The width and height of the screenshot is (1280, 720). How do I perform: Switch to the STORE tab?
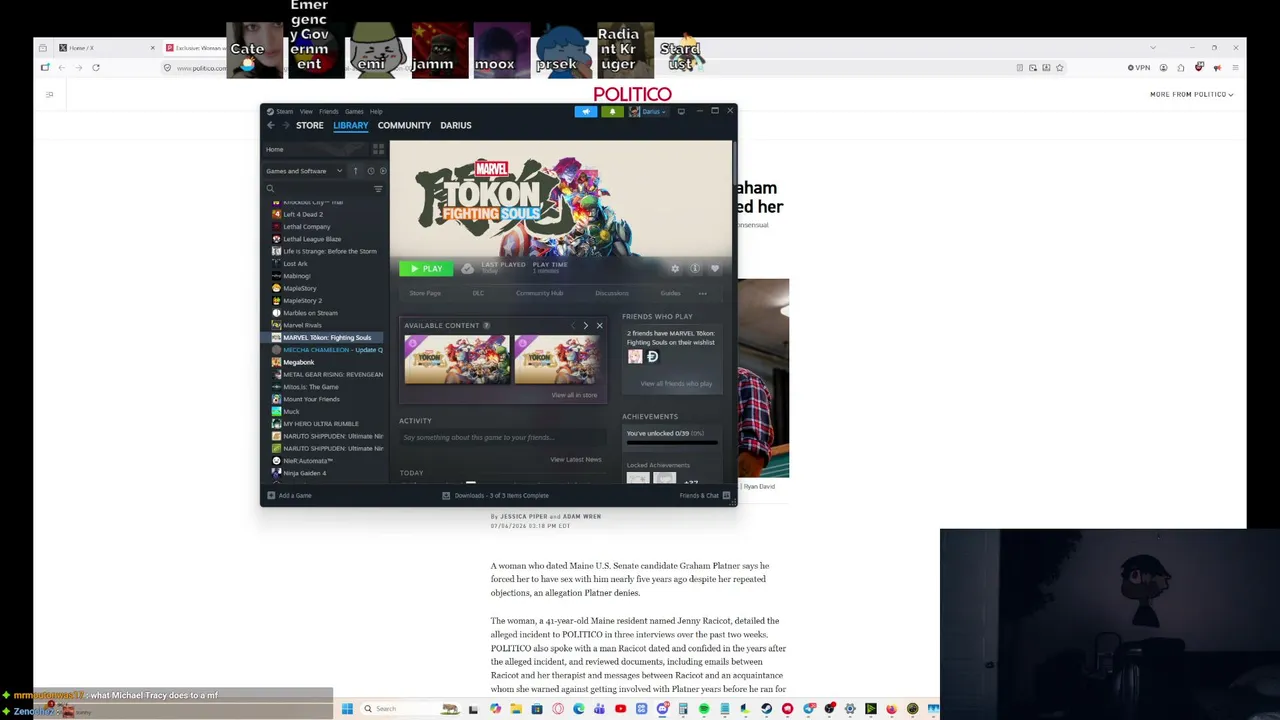click(310, 125)
